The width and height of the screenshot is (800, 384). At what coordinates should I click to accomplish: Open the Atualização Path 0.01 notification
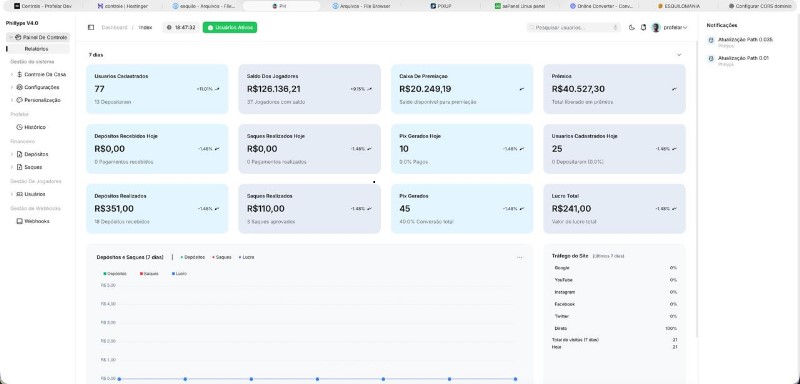[738, 61]
